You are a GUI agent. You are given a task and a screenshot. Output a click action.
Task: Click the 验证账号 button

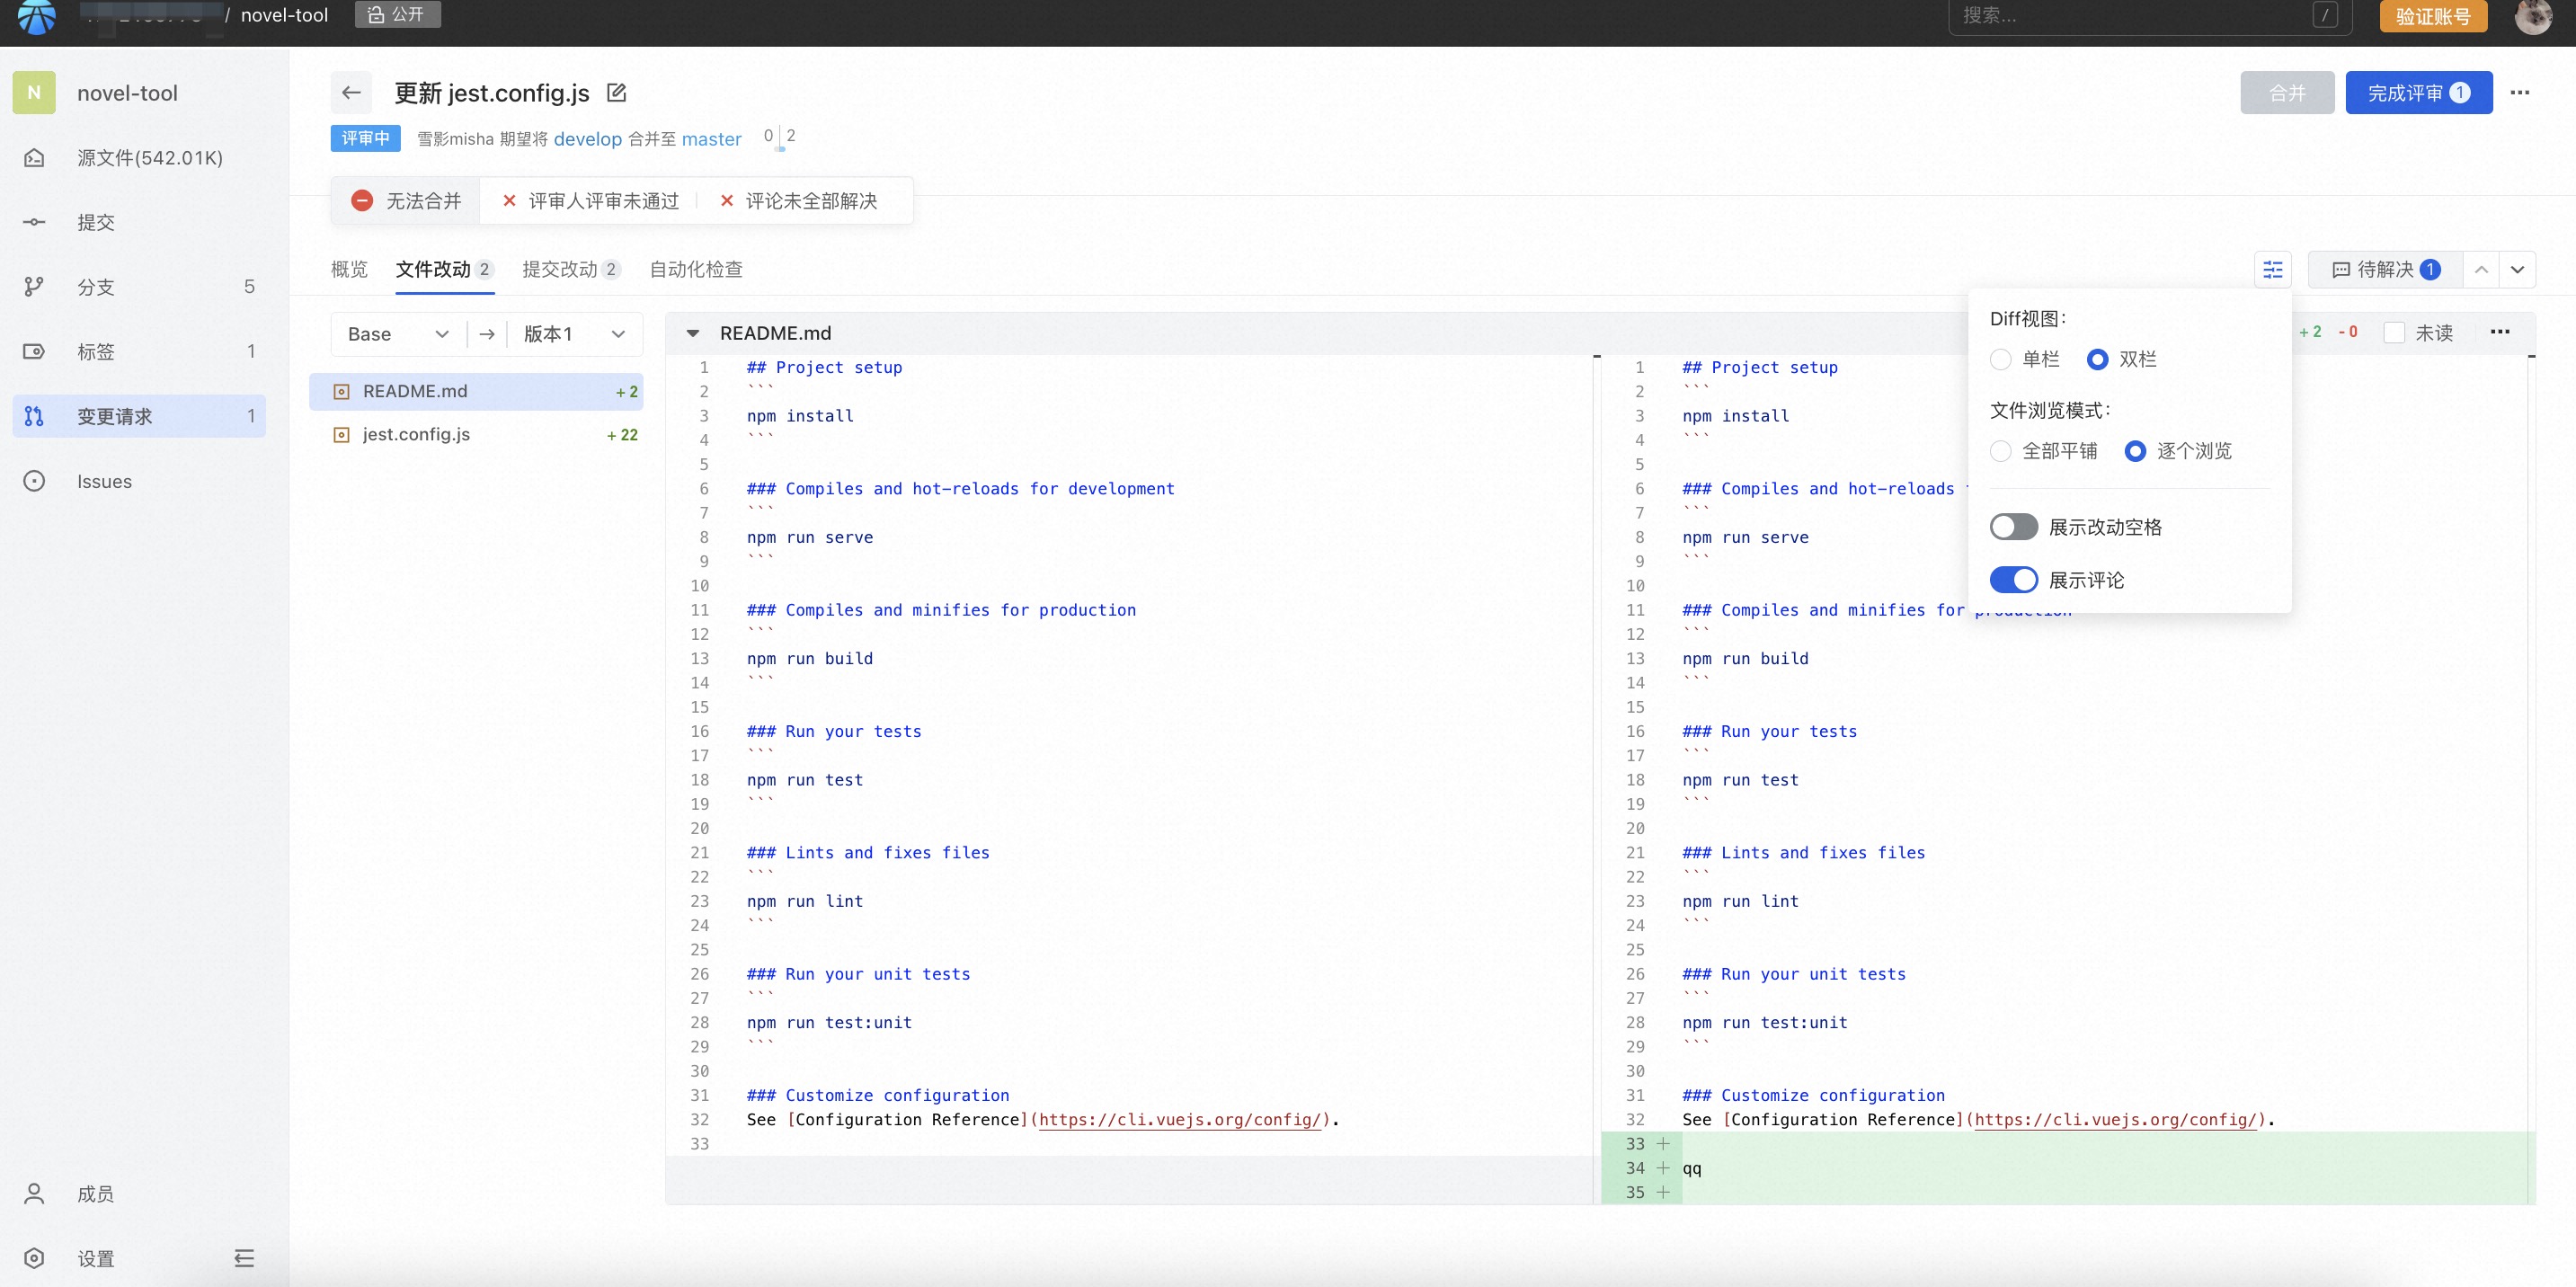2433,16
